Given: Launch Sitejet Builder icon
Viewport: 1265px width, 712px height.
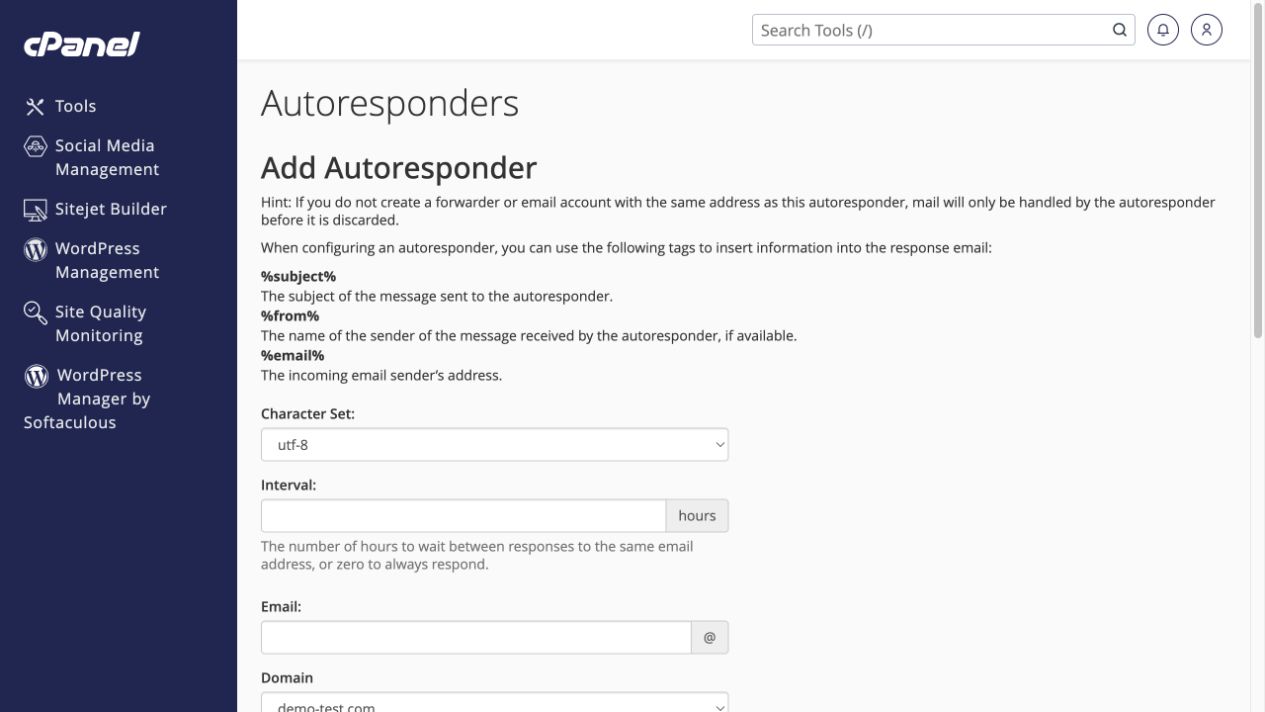Looking at the screenshot, I should point(35,209).
